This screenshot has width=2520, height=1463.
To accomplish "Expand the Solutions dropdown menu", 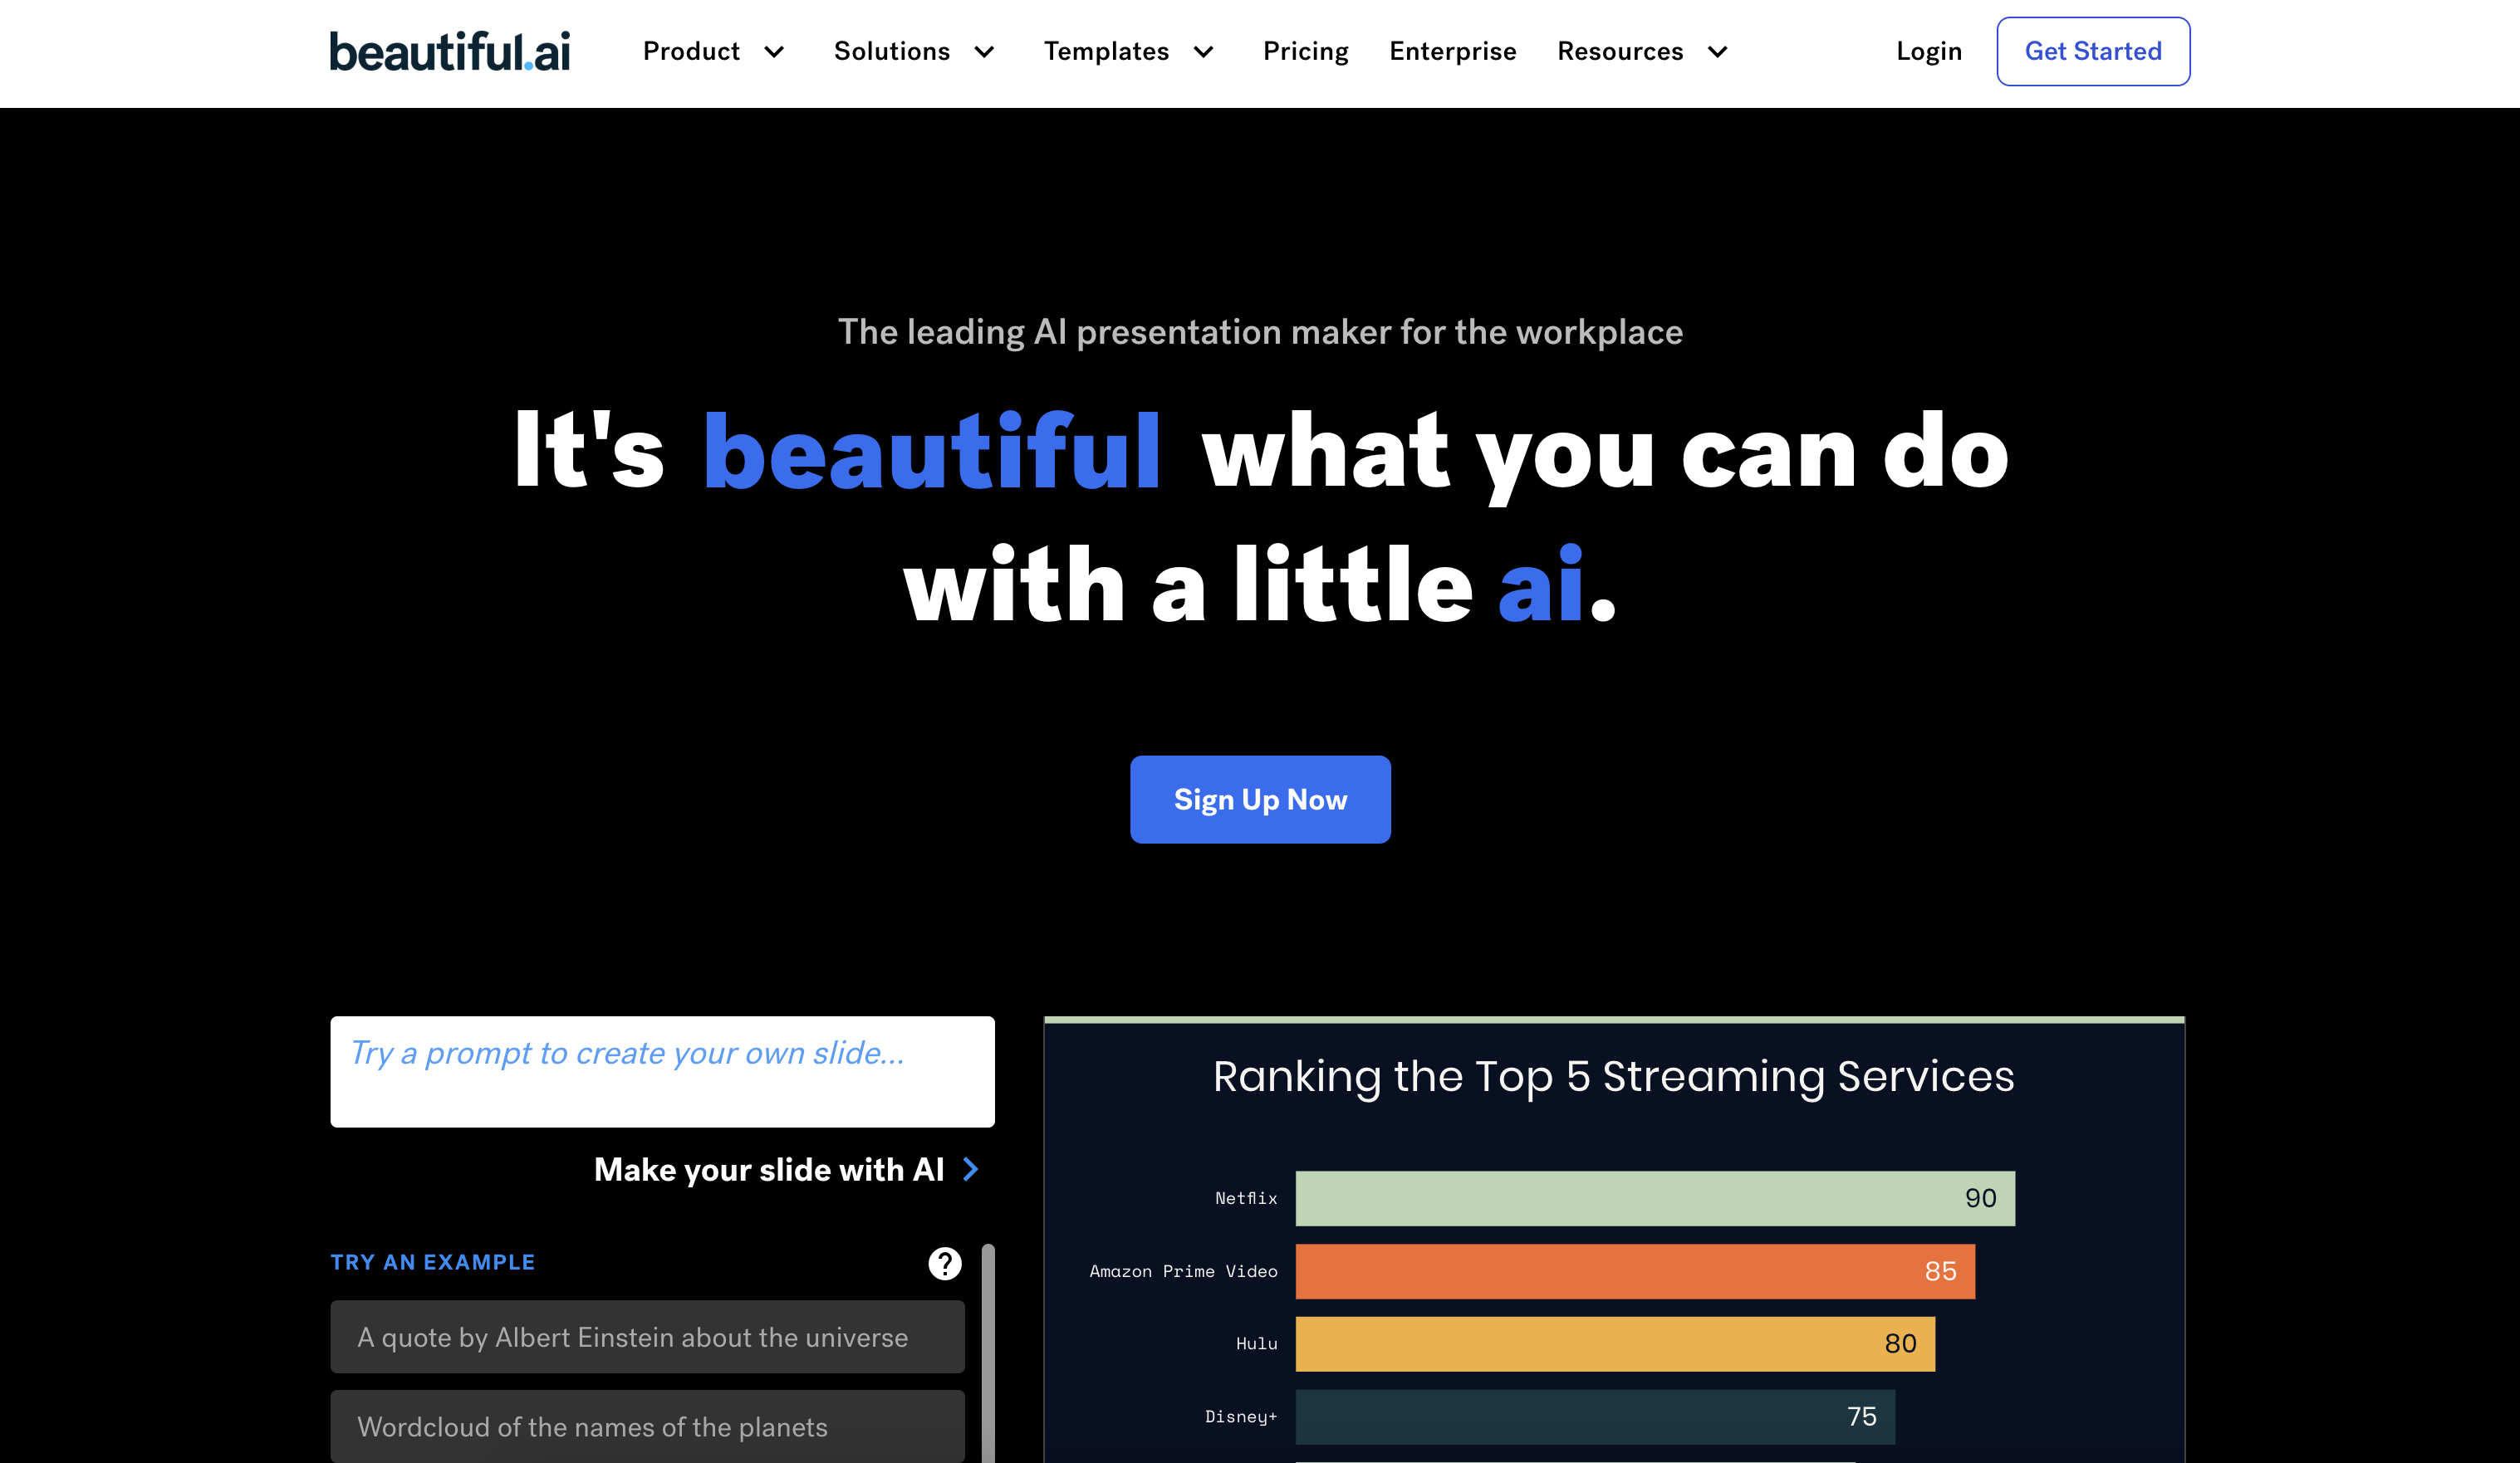I will click(x=912, y=51).
